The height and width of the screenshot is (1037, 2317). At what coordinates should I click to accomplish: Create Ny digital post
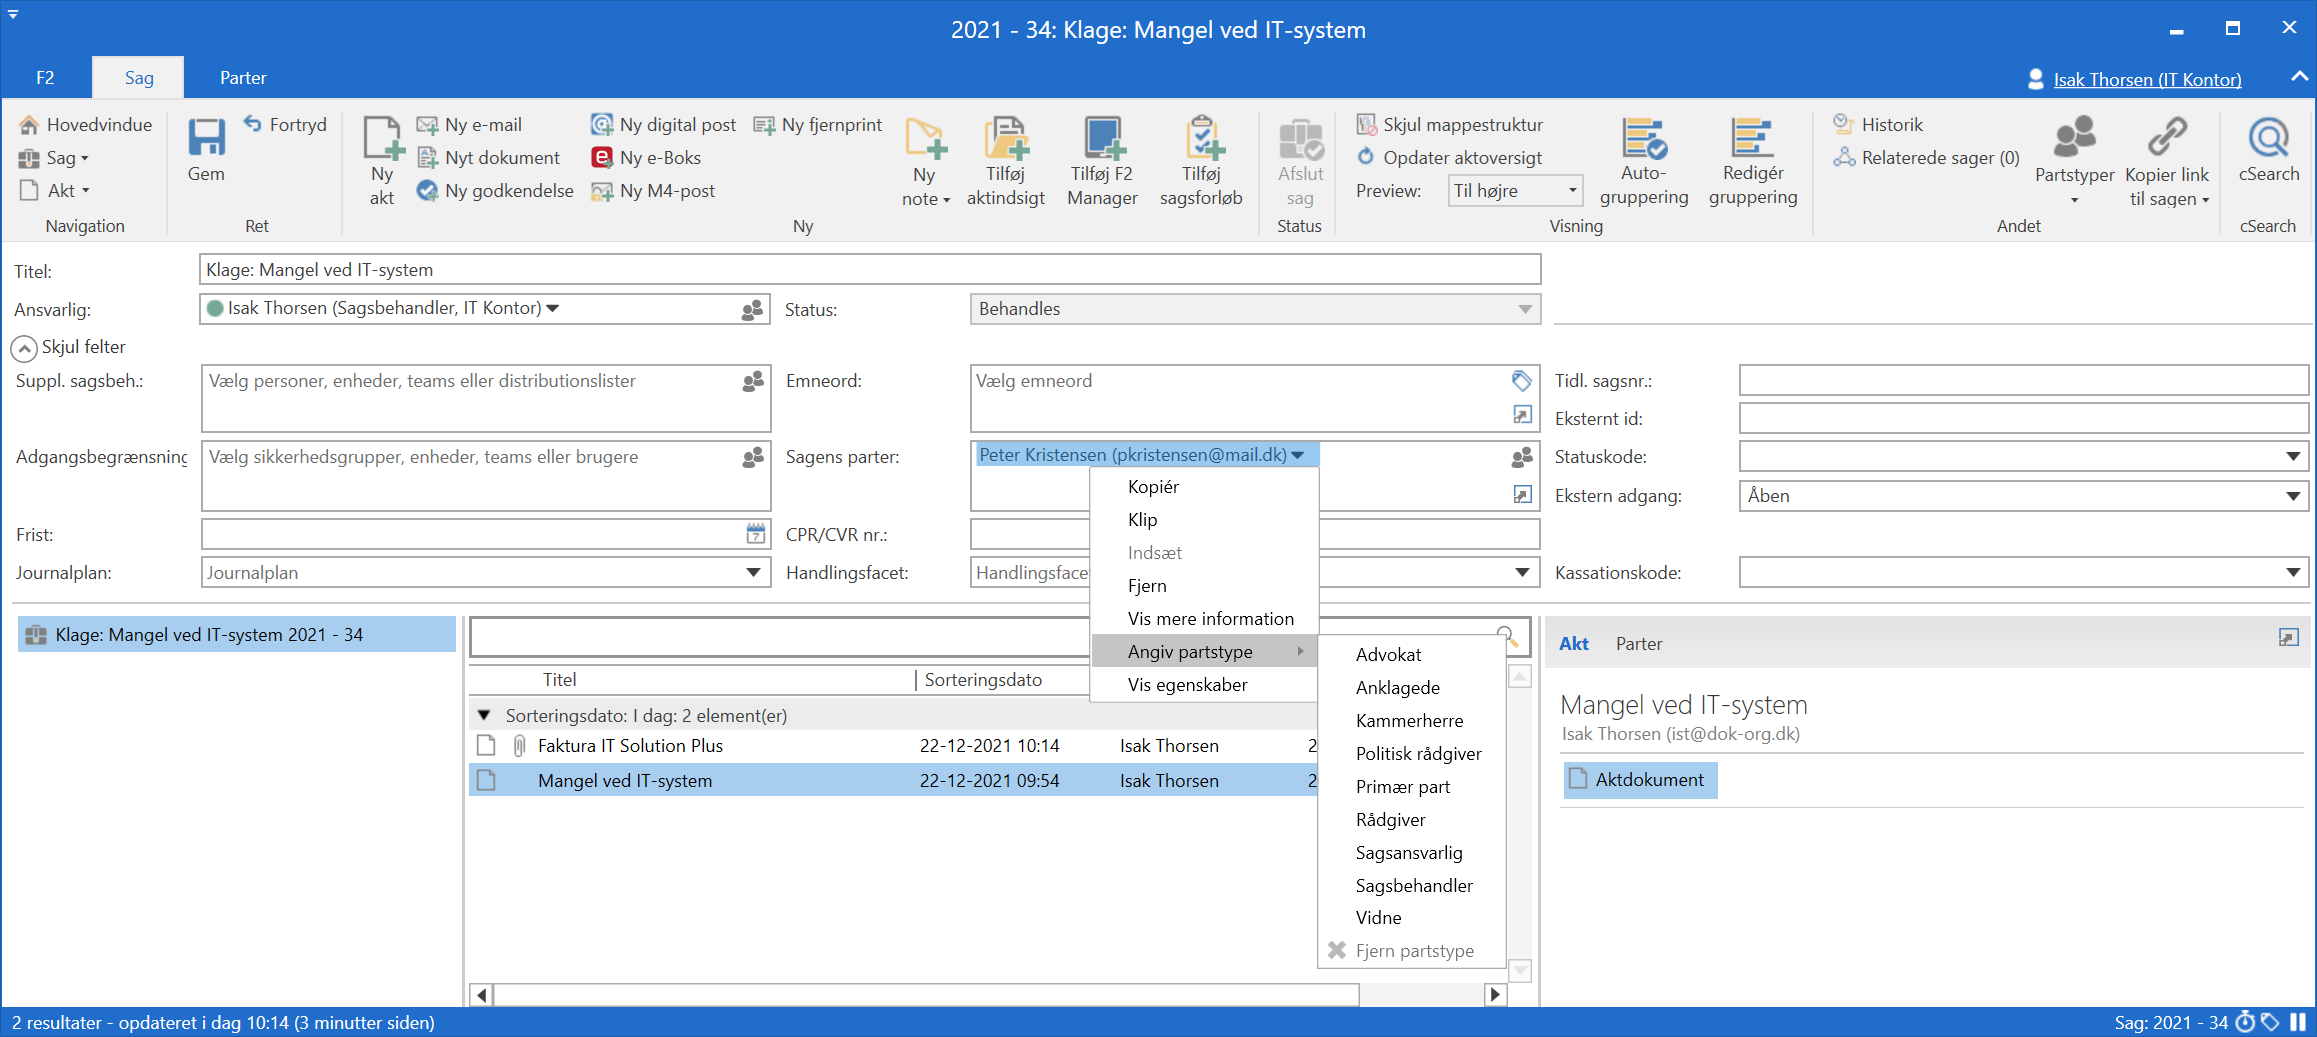[664, 124]
